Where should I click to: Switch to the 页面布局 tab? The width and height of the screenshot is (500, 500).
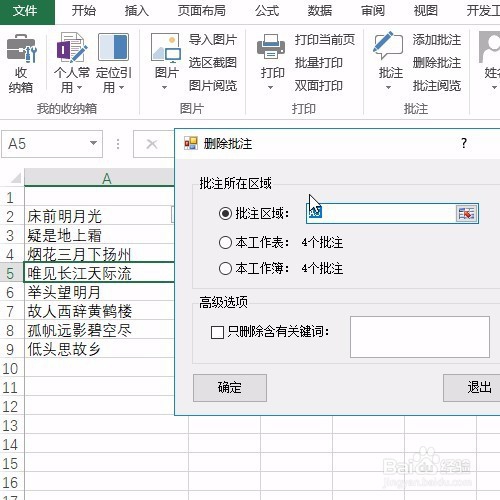202,11
